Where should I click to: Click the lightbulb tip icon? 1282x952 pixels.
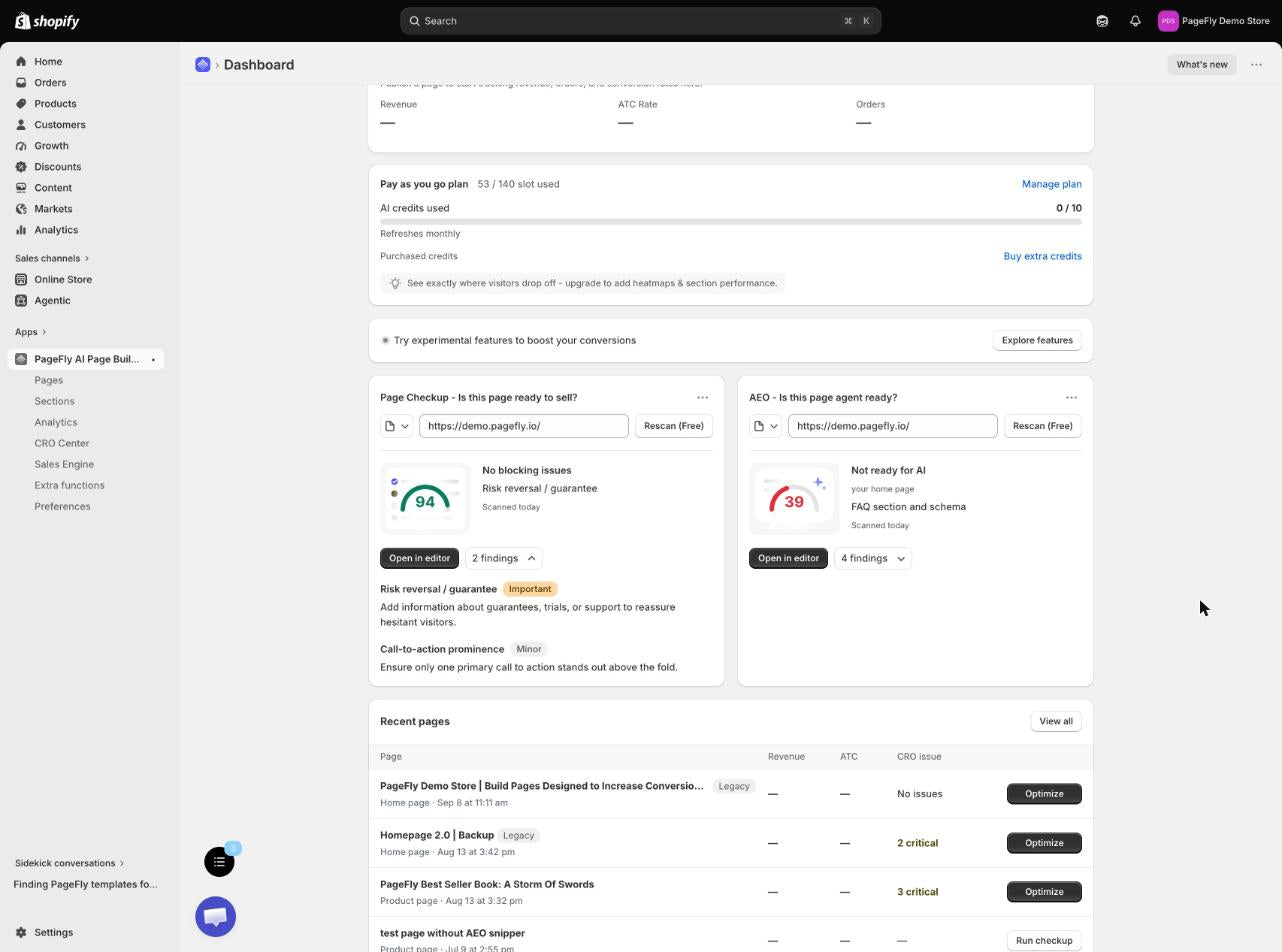tap(395, 283)
